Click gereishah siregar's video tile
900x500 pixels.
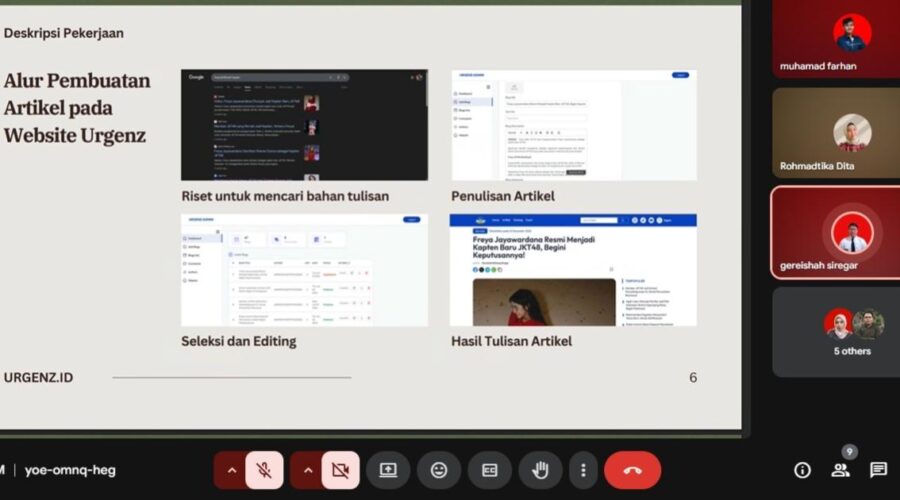pyautogui.click(x=836, y=232)
